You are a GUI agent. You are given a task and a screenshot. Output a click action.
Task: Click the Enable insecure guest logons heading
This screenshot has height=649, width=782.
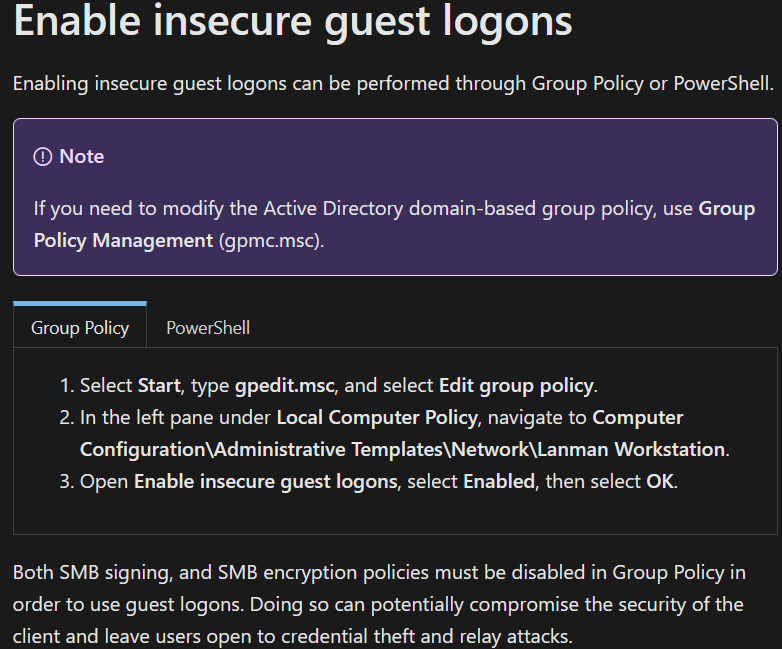click(x=293, y=21)
